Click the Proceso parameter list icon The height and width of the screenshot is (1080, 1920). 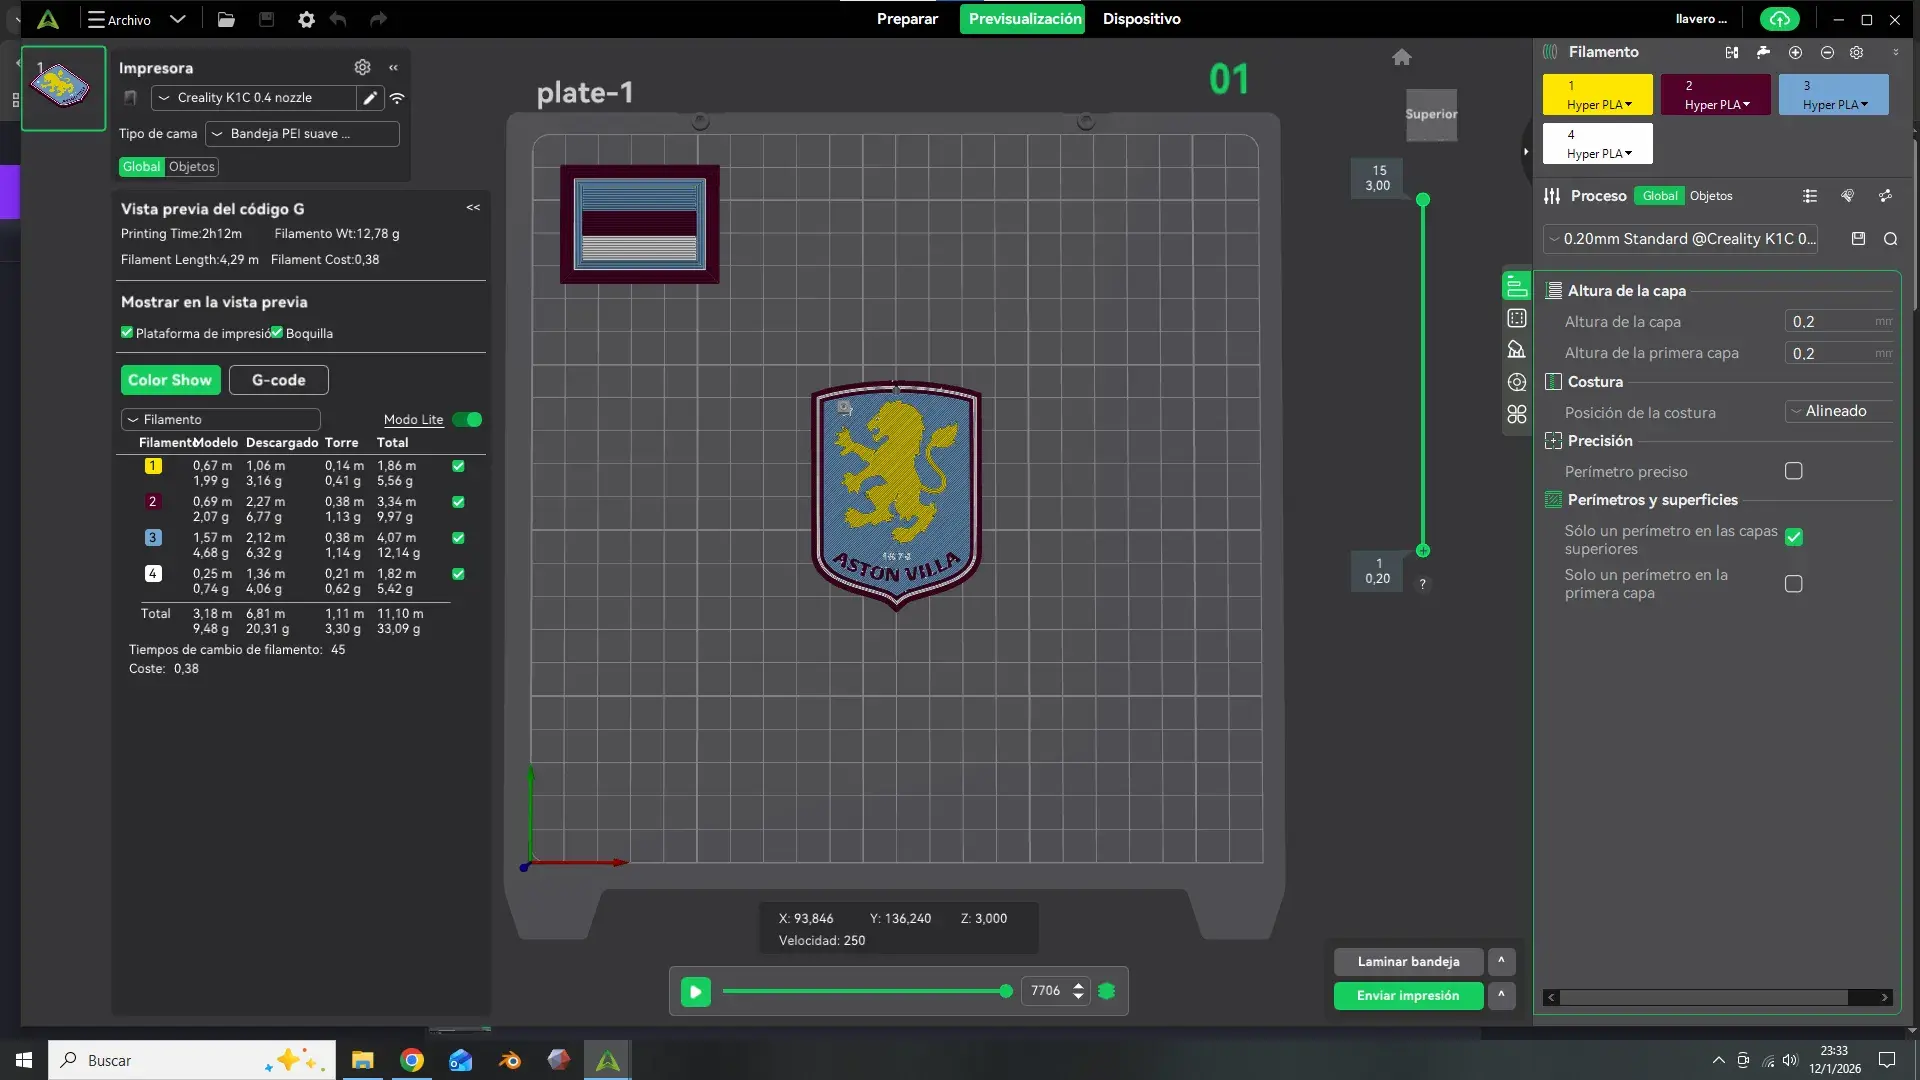[x=1810, y=196]
